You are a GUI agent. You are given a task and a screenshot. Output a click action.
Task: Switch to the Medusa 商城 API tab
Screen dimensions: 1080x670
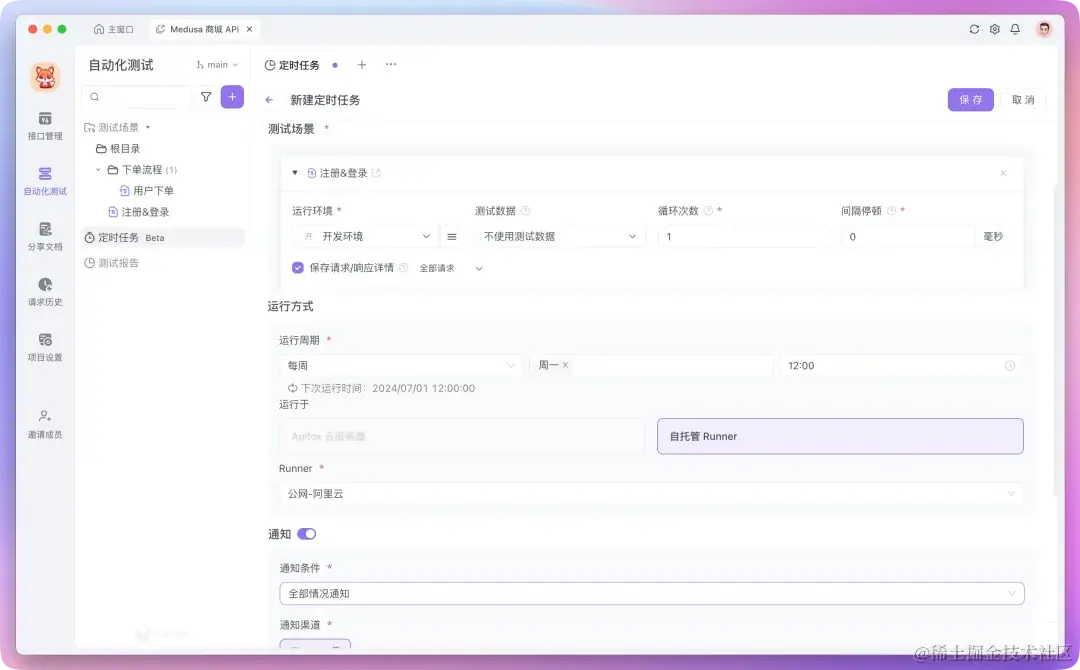pyautogui.click(x=203, y=29)
